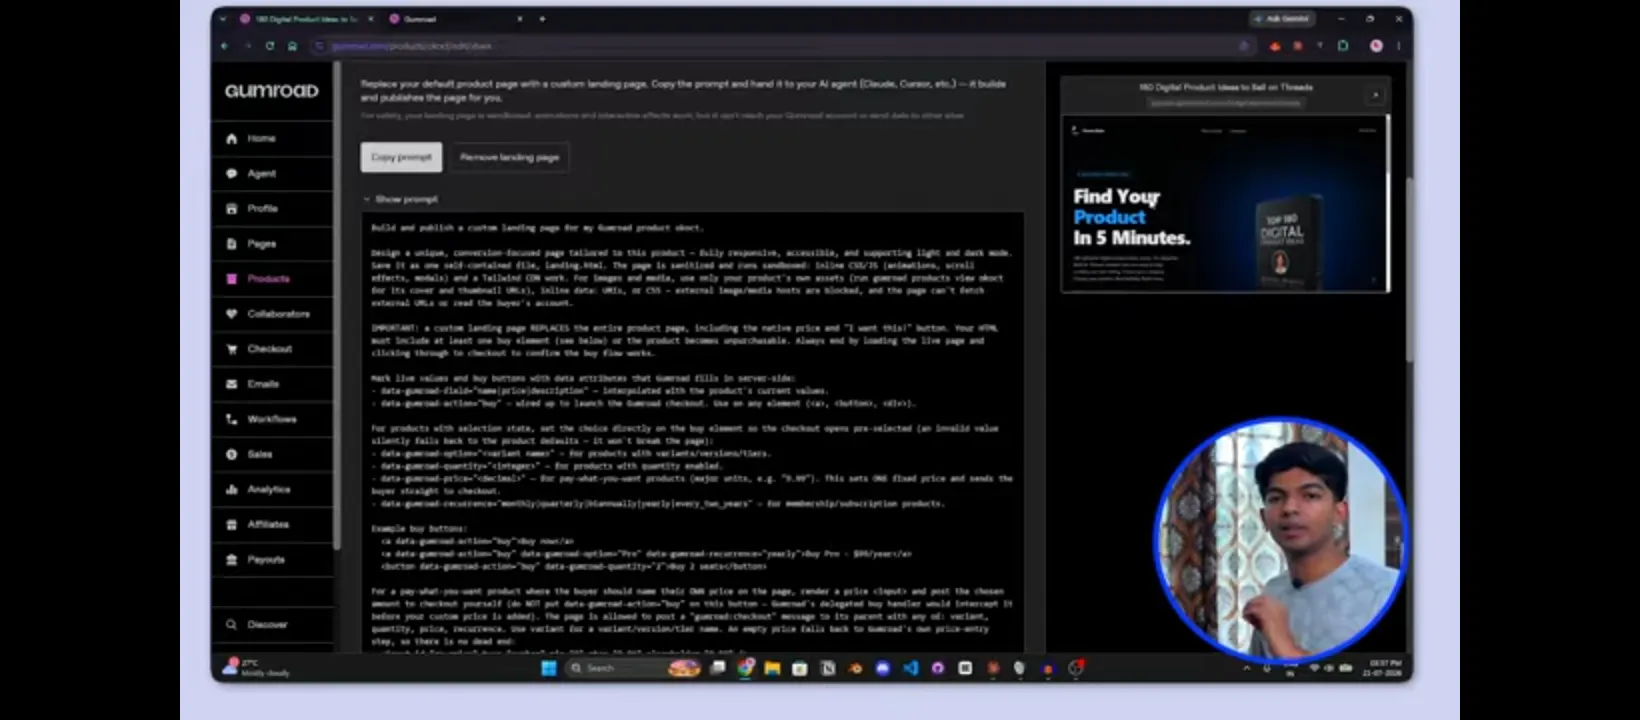
Task: Open the Payouts section in sidebar
Action: (x=272, y=559)
